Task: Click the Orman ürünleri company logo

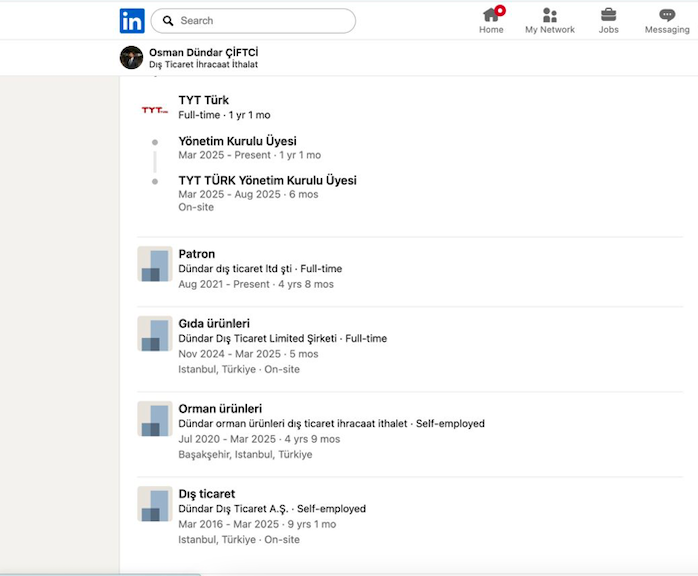Action: point(154,419)
